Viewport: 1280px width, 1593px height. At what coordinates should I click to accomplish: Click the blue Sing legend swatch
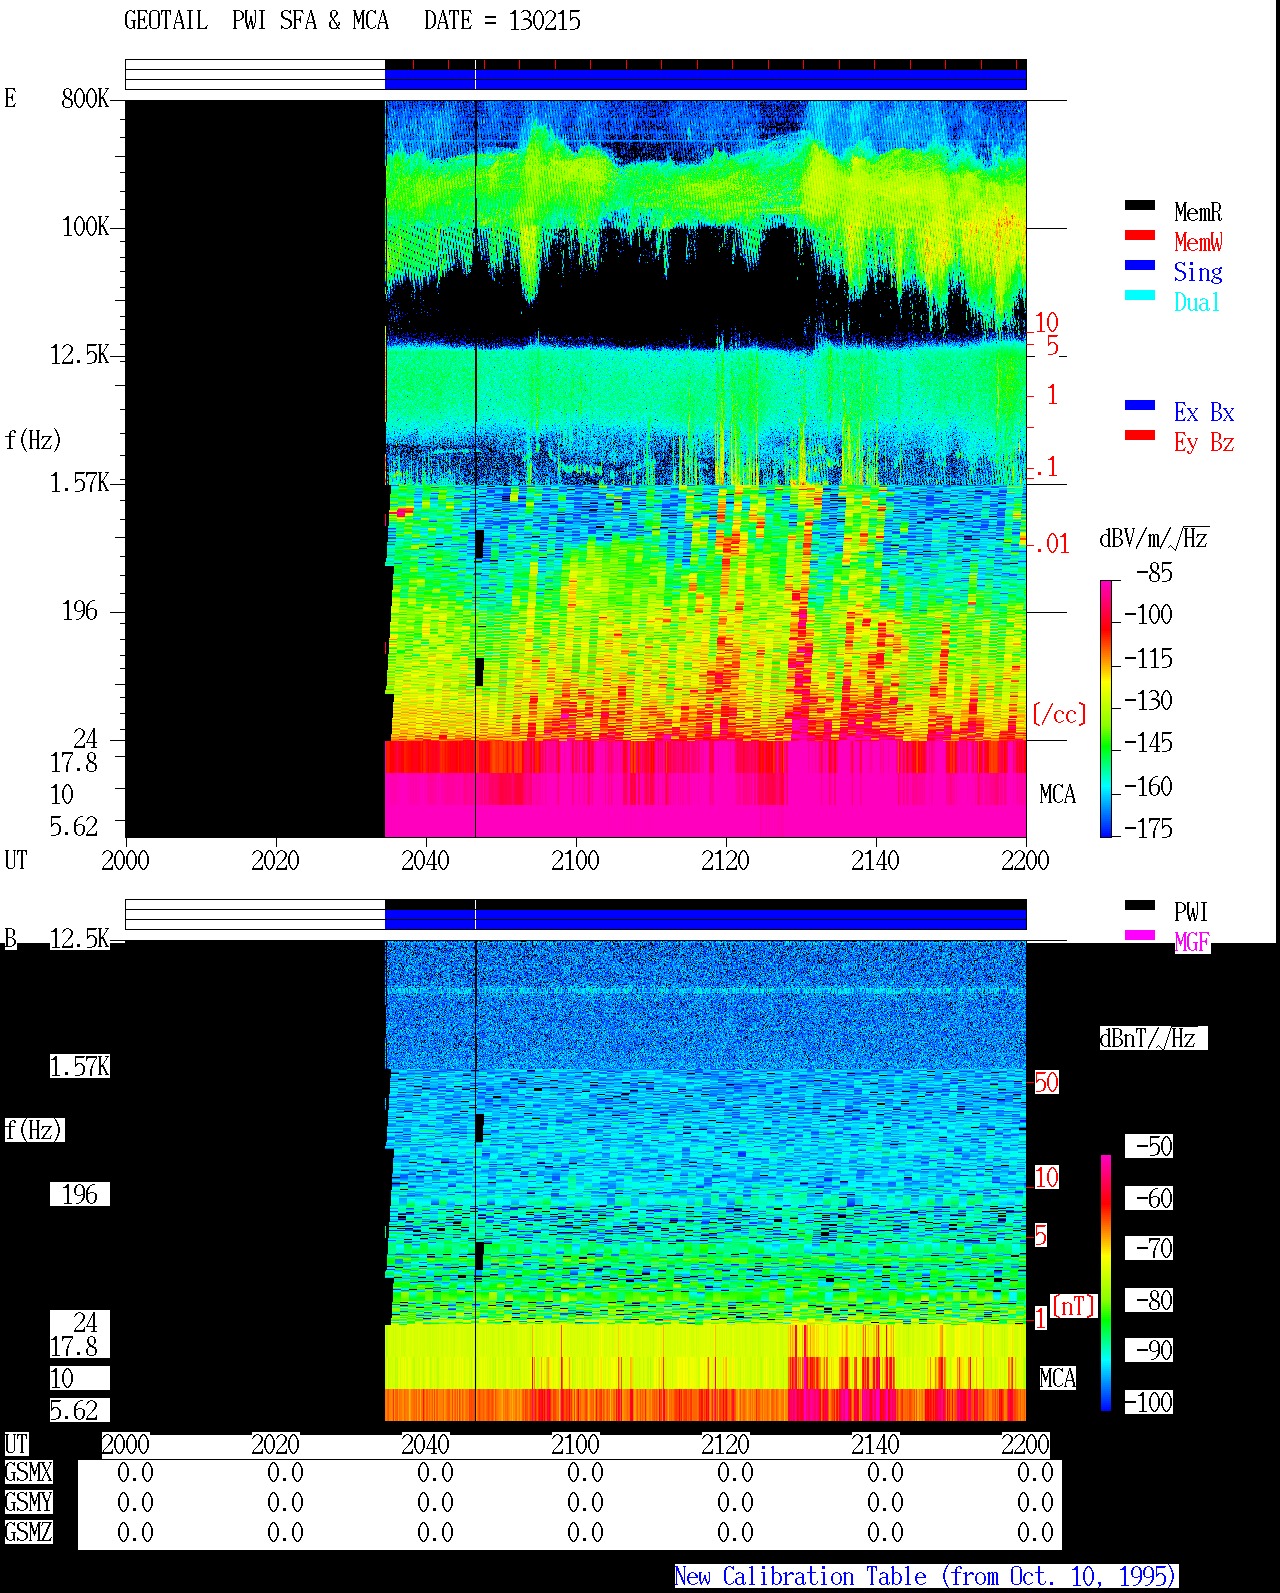(x=1140, y=266)
